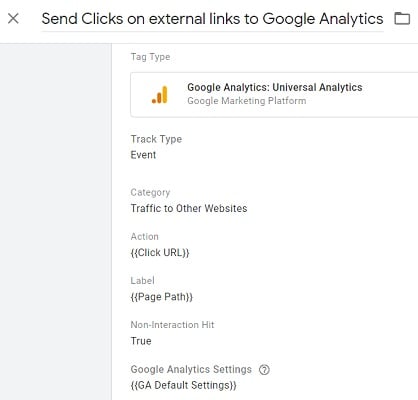Screen dimensions: 418x400
Task: Click the Event track type value
Action: coord(143,155)
